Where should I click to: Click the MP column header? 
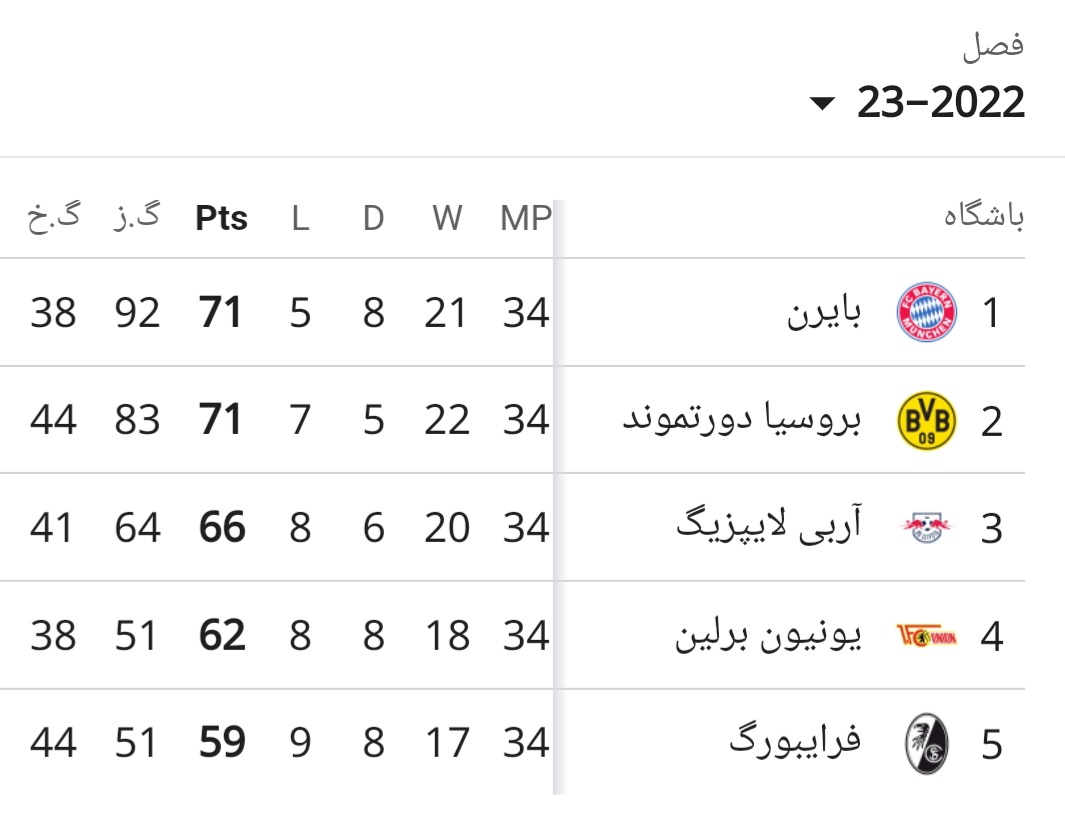[525, 218]
